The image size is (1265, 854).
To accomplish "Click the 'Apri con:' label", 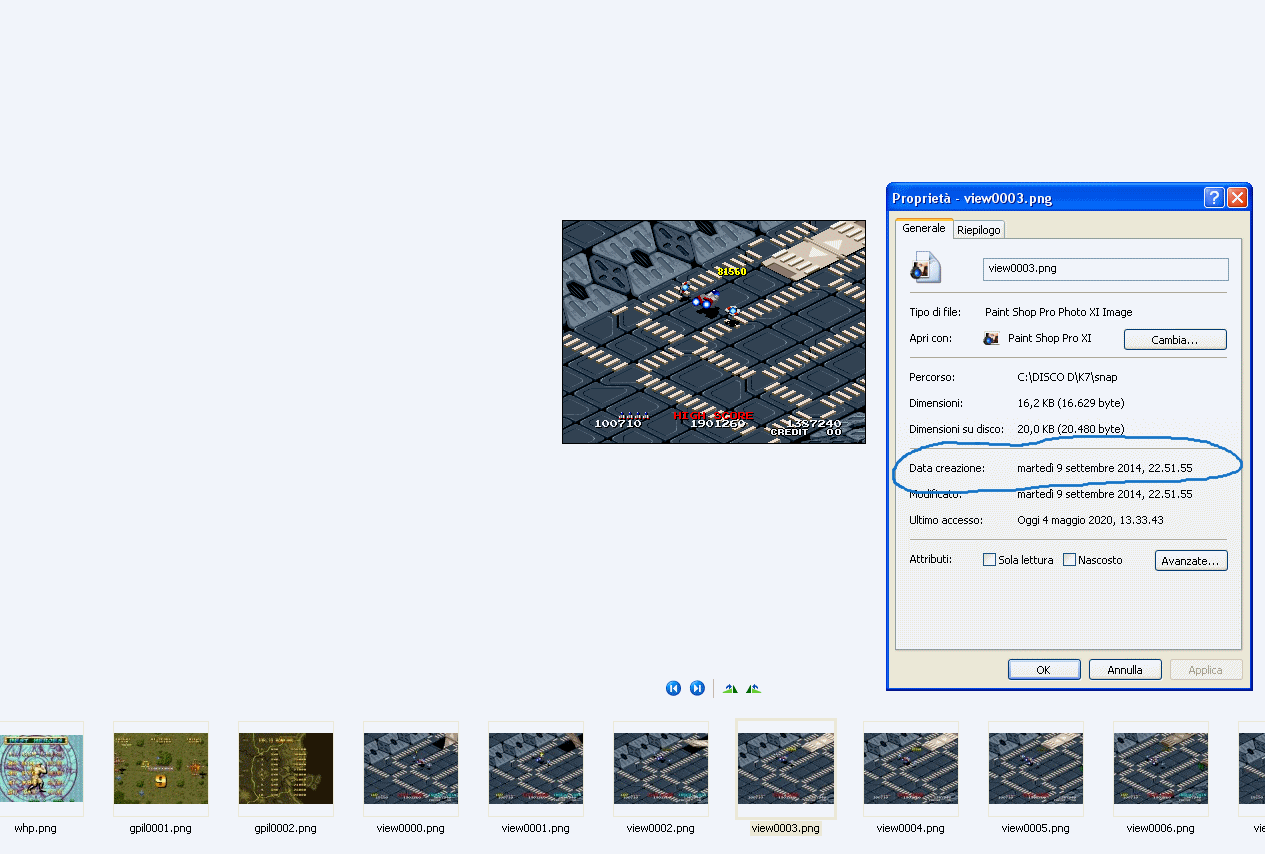I will [931, 338].
